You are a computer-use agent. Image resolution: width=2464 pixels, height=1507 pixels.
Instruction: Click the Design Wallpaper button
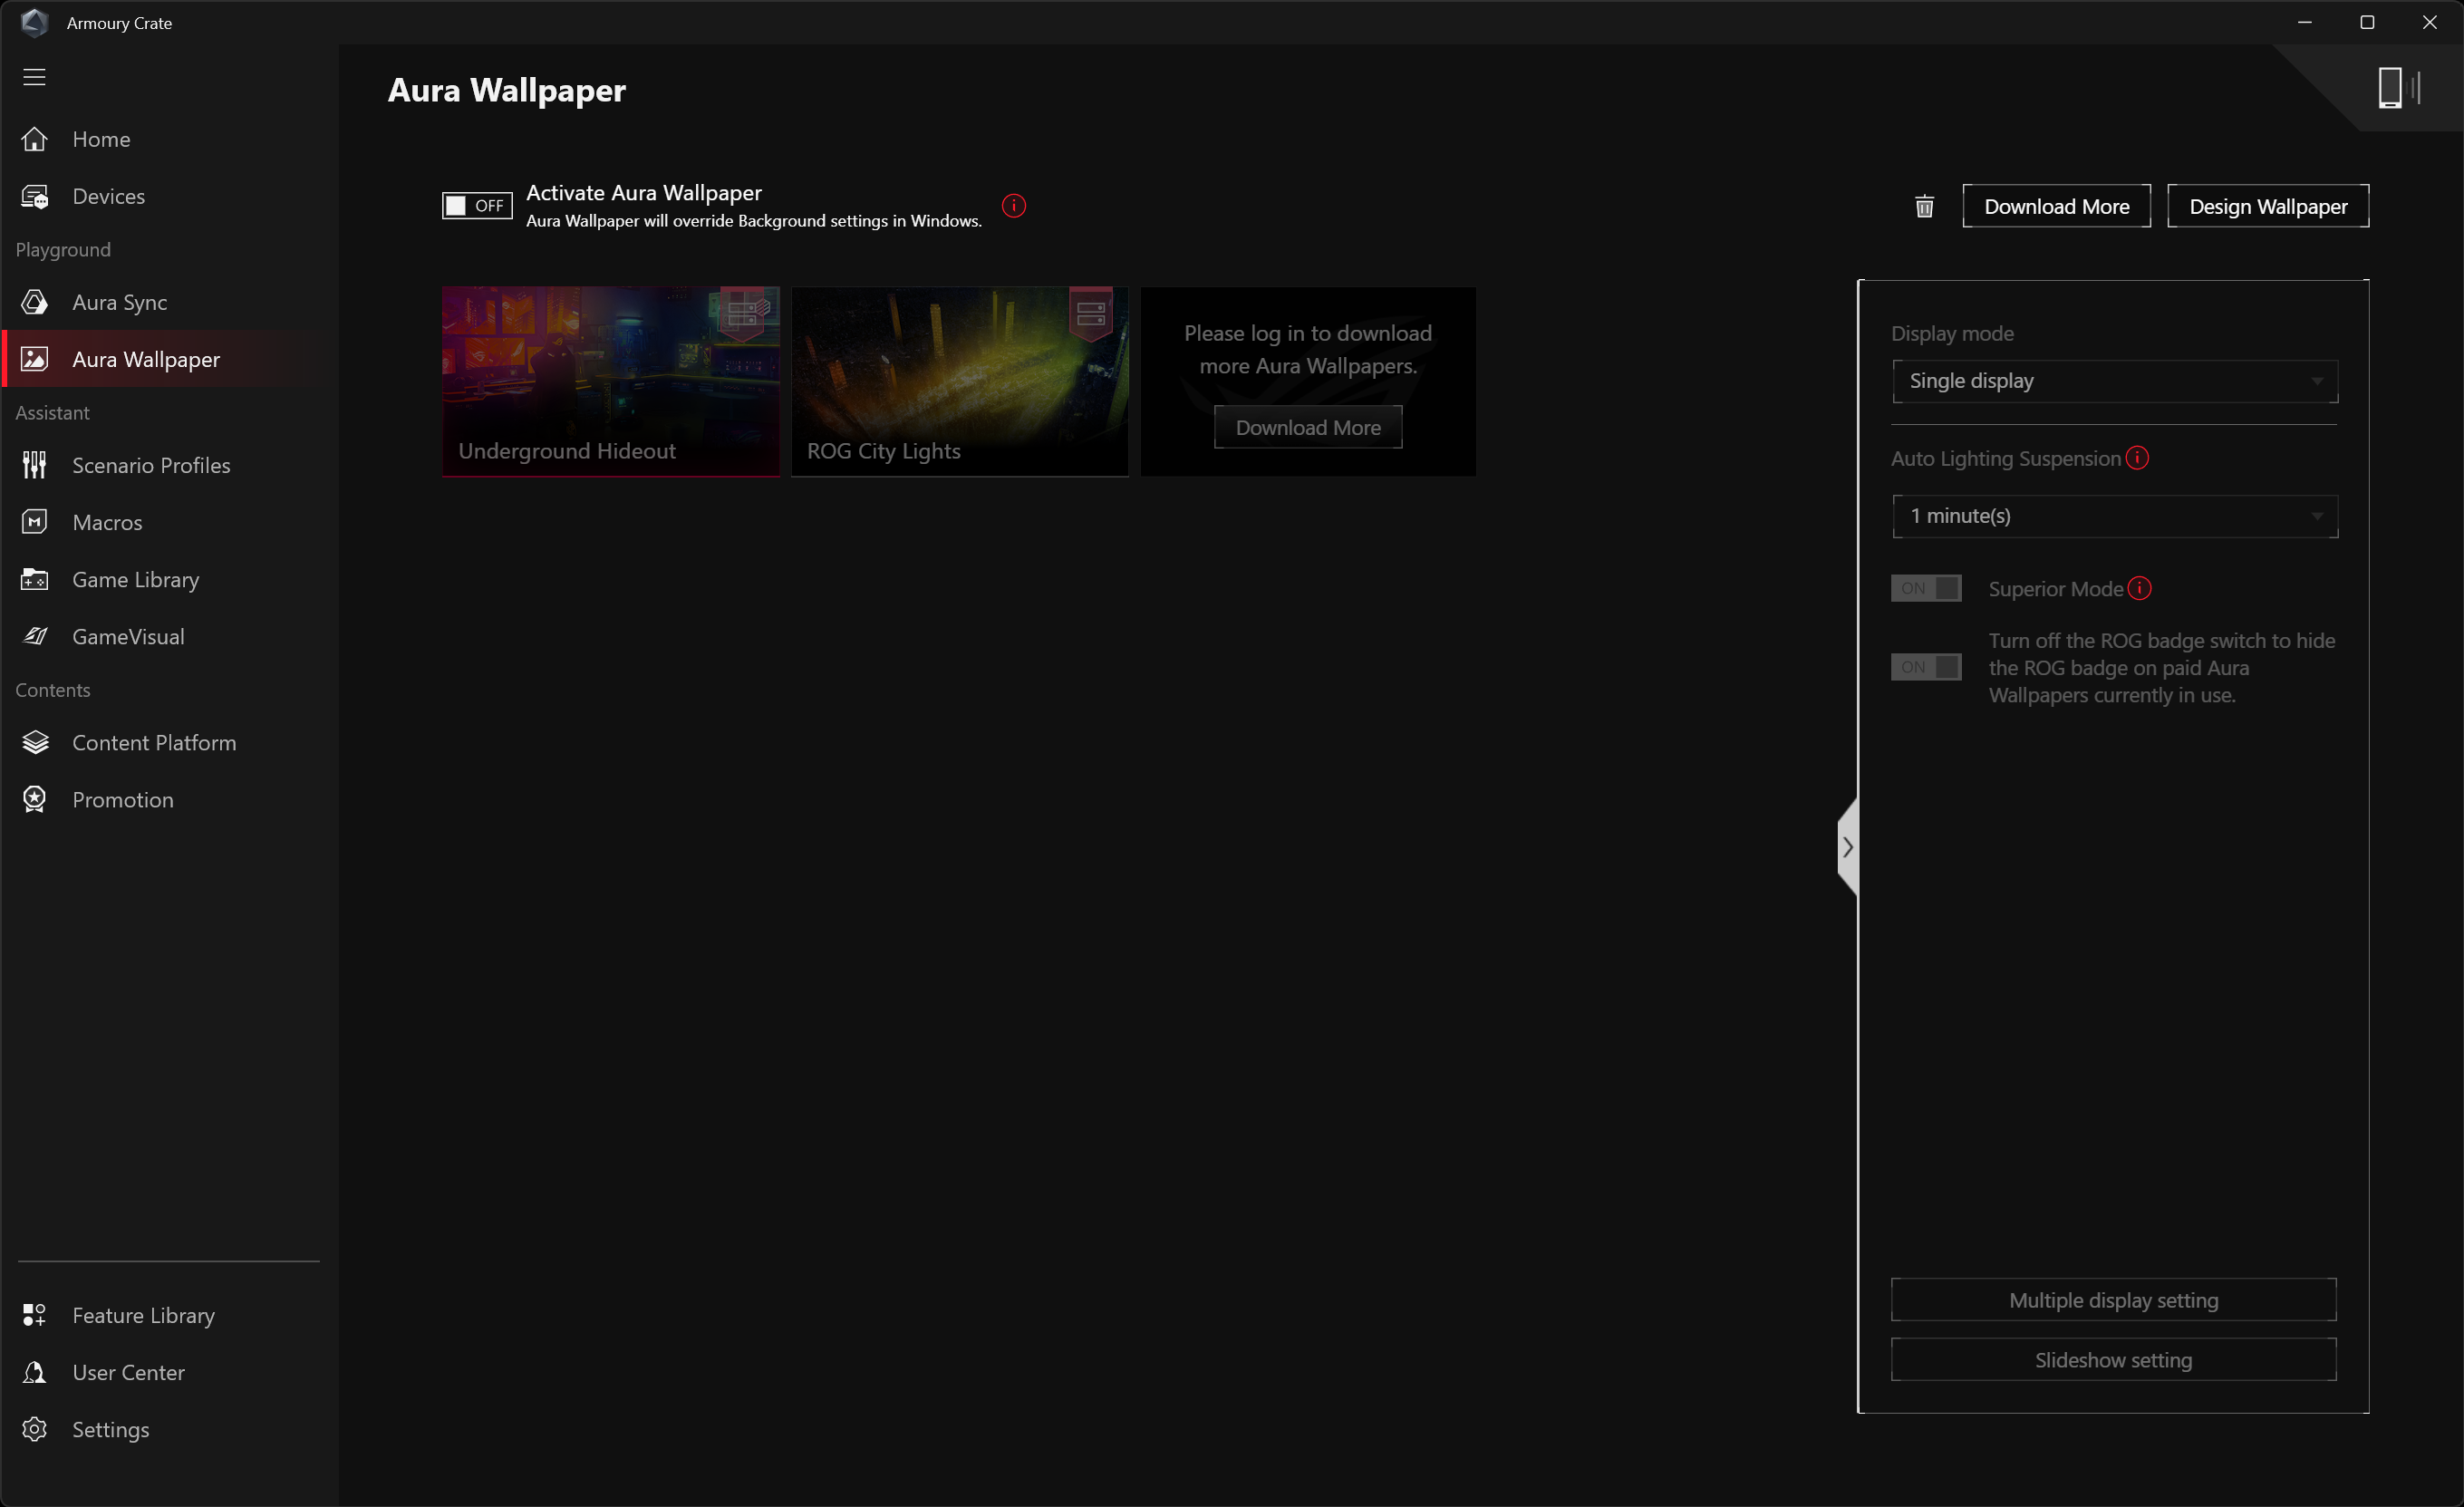coord(2267,207)
